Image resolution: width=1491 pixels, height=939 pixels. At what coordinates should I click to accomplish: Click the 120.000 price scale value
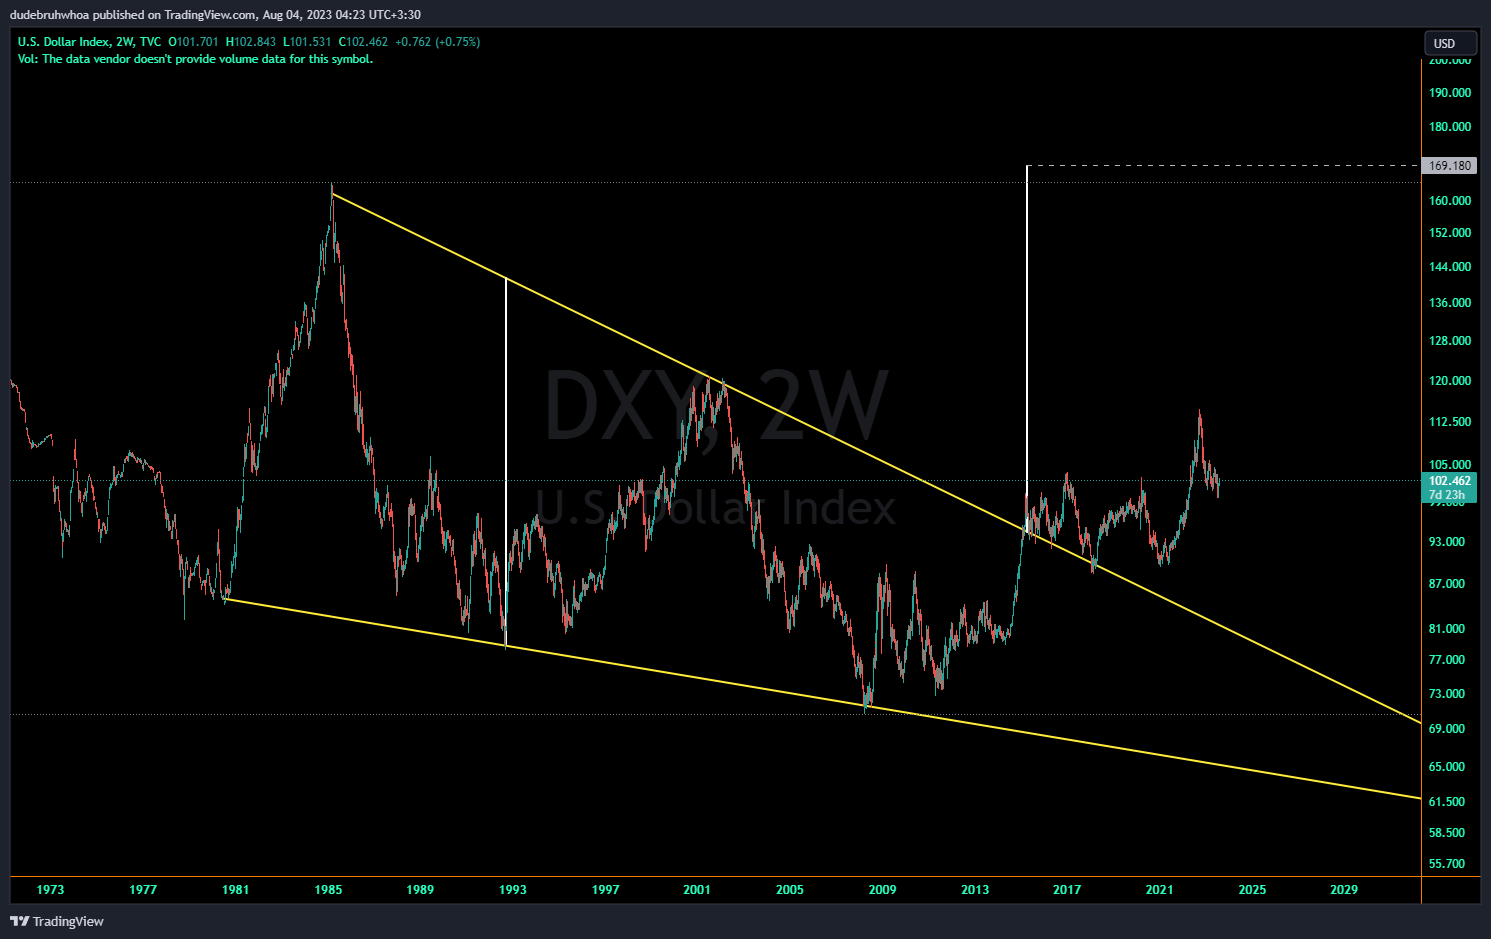click(x=1450, y=380)
